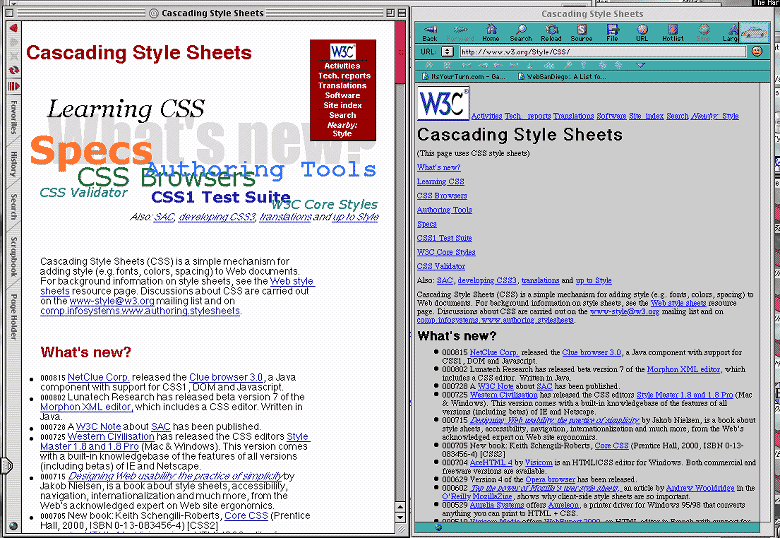Image resolution: width=780 pixels, height=538 pixels.
Task: Click the URL address field in right browser
Action: tap(602, 52)
